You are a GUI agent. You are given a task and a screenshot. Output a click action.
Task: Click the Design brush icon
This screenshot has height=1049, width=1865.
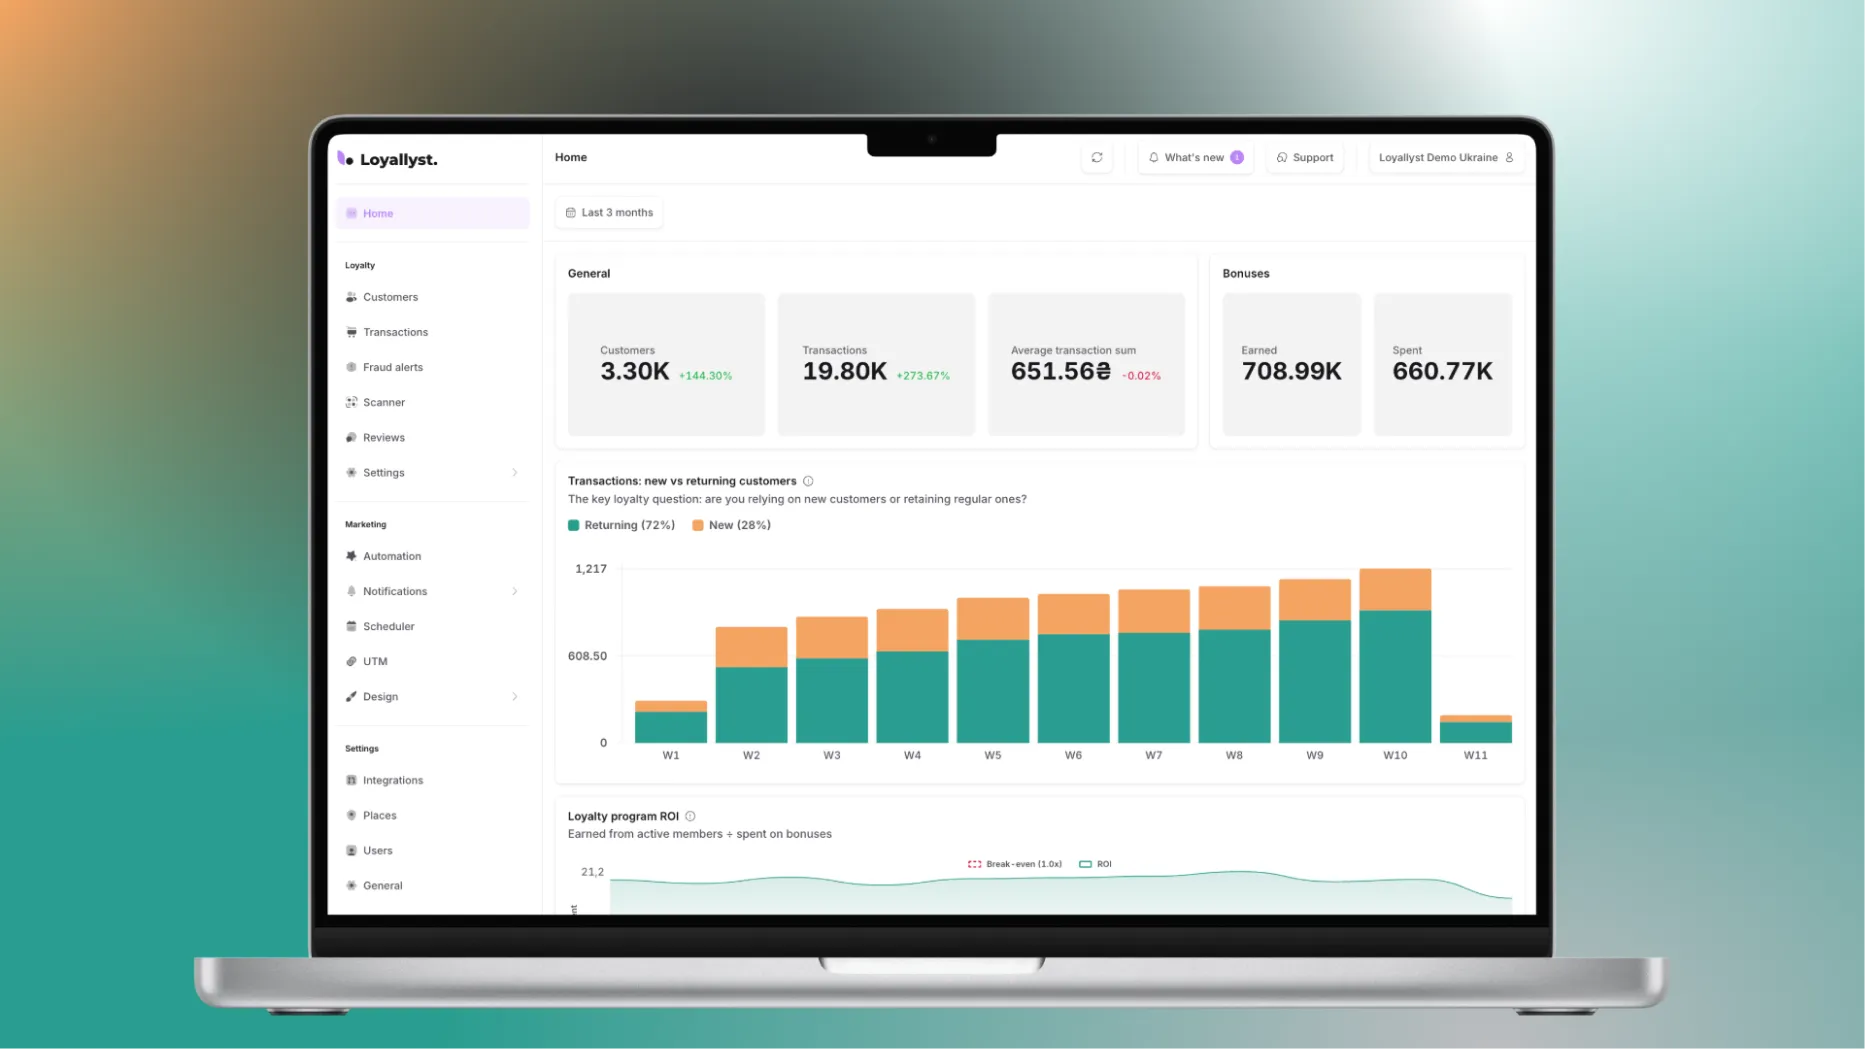[351, 696]
